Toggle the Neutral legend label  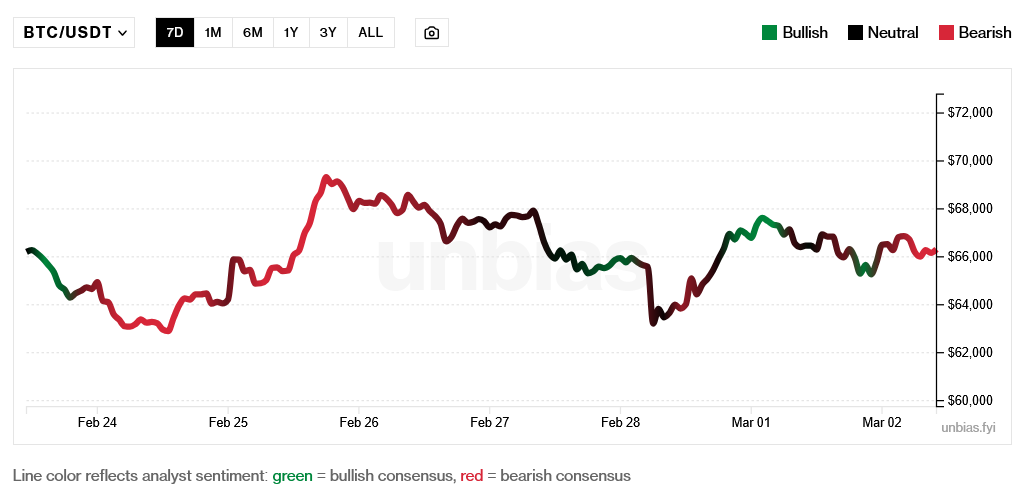893,32
